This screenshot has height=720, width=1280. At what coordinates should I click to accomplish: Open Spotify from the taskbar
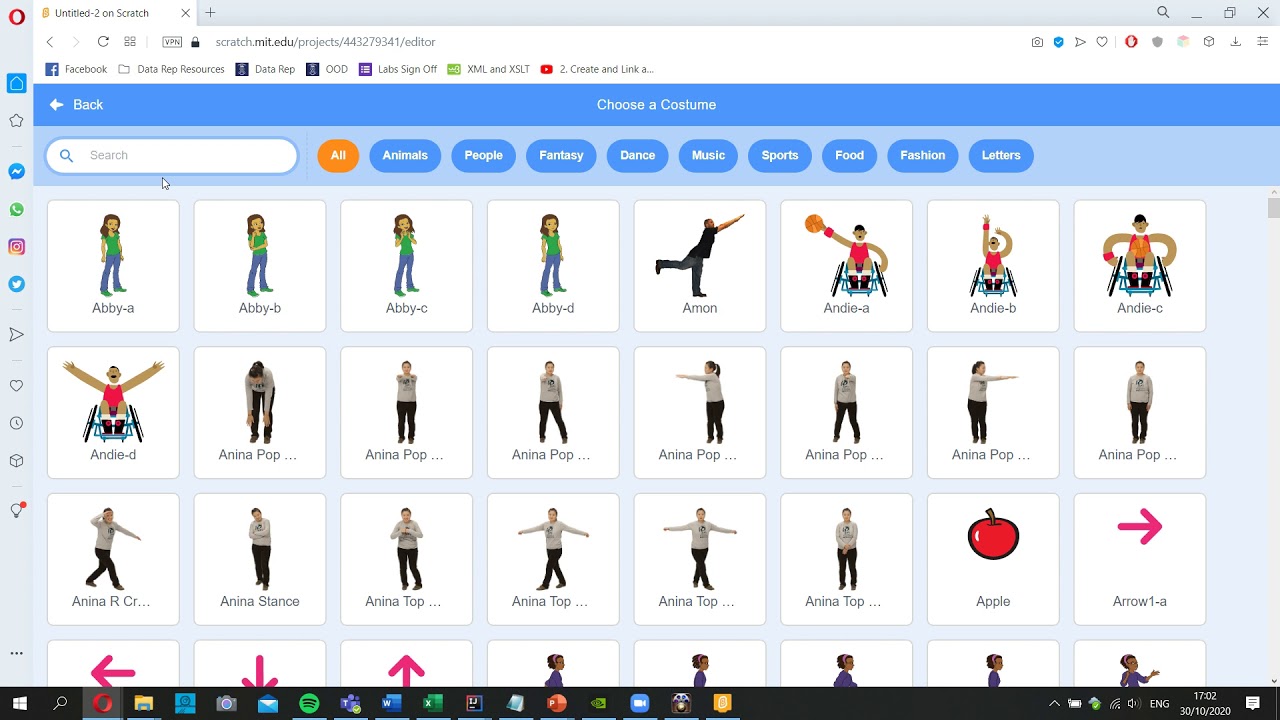(x=309, y=704)
